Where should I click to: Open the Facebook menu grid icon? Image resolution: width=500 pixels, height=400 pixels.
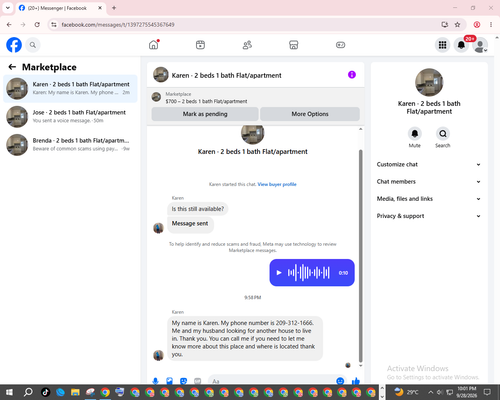[442, 45]
